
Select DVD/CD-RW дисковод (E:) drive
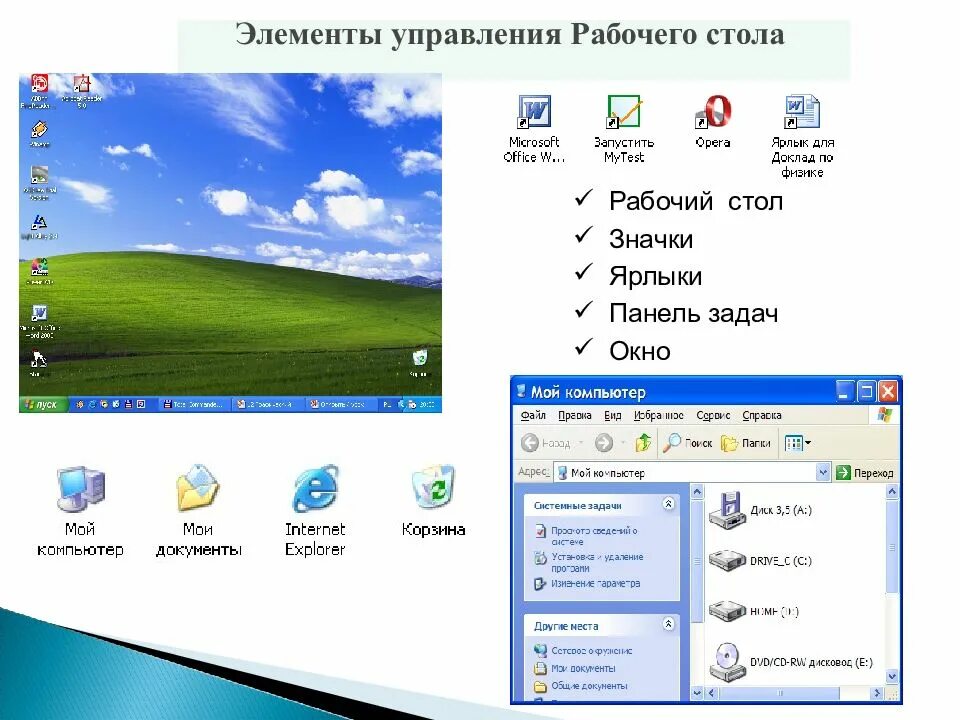790,662
